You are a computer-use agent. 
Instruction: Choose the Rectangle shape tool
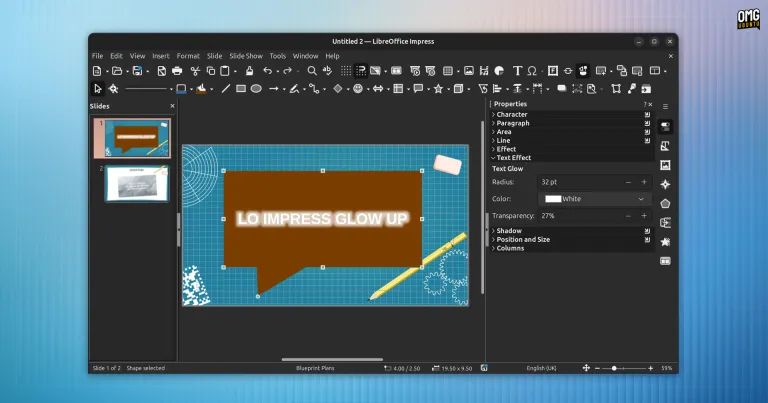241,89
